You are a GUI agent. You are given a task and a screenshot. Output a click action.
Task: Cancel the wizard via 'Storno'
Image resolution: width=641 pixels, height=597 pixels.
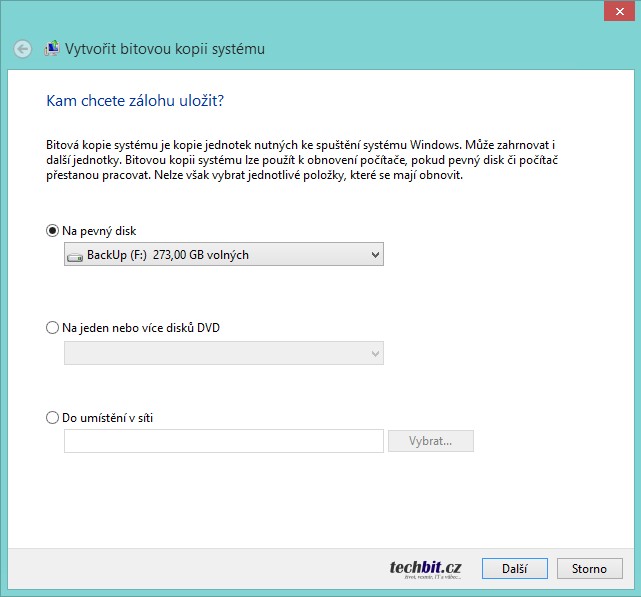pyautogui.click(x=589, y=568)
